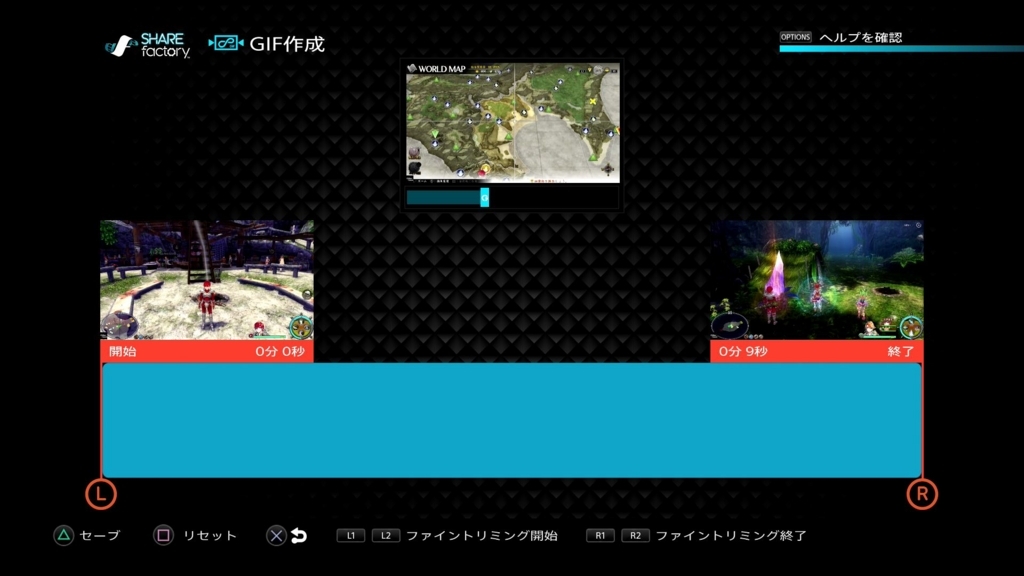The height and width of the screenshot is (576, 1024).
Task: Click ファイントリミング開始 label
Action: 482,536
